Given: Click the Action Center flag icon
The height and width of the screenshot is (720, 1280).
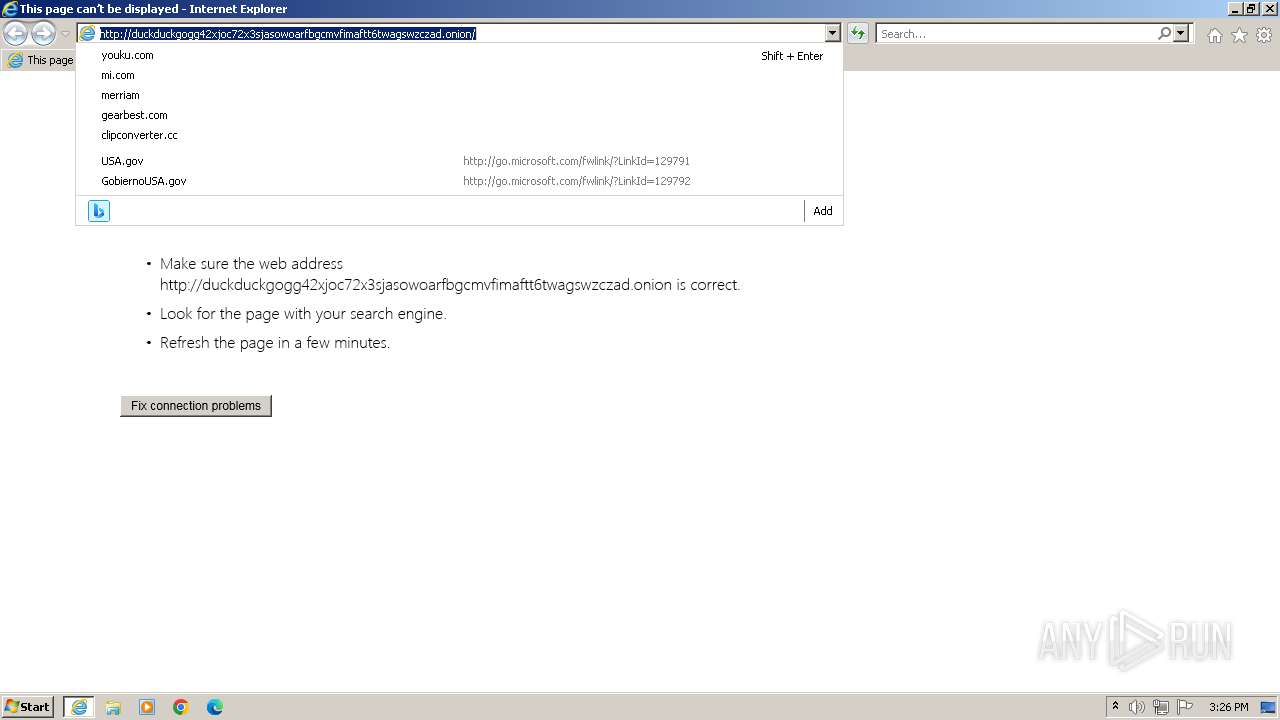Looking at the screenshot, I should click(x=1185, y=707).
